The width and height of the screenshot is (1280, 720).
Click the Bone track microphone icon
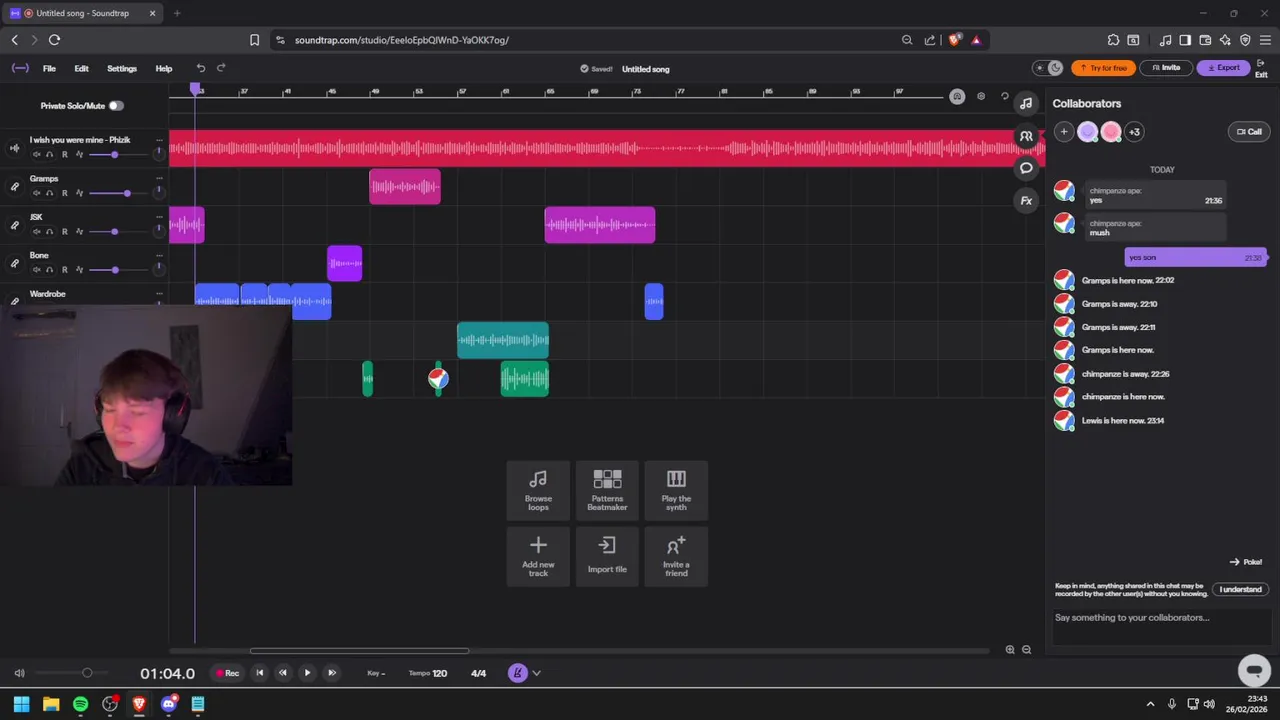click(14, 263)
